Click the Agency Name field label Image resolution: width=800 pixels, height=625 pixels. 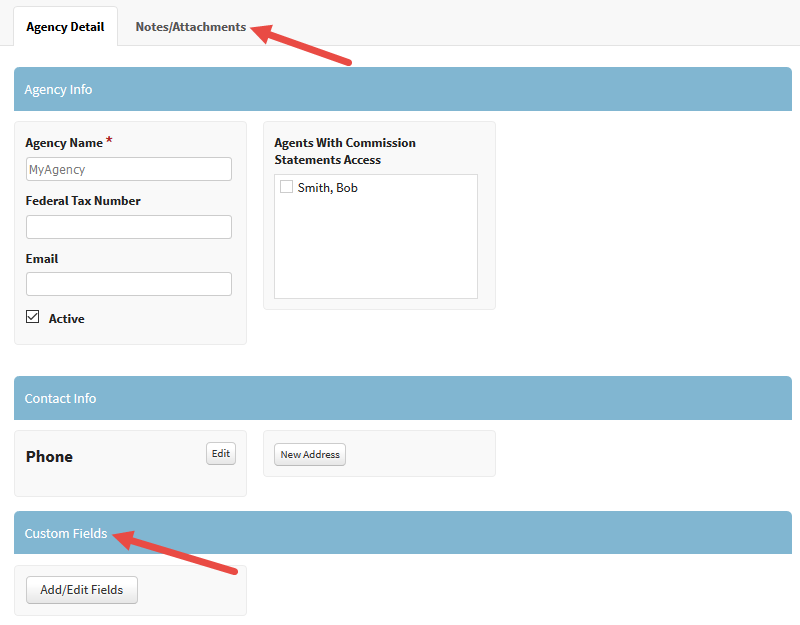[63, 143]
